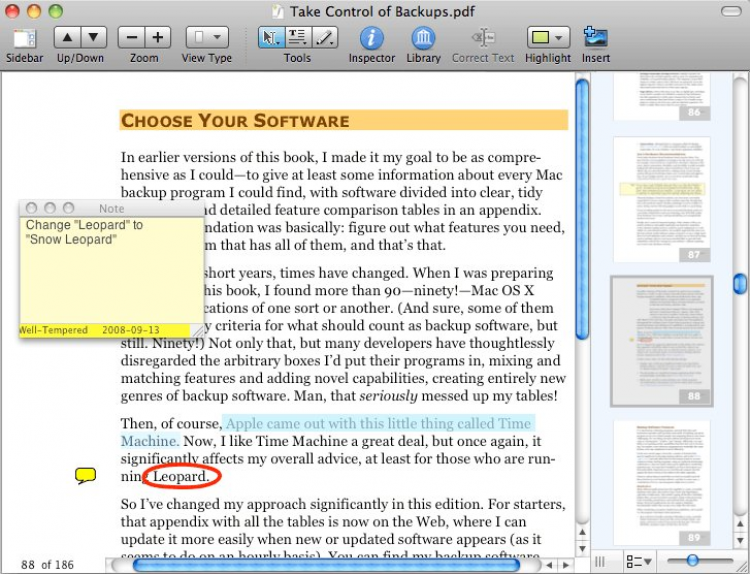Click the yellow note comment icon
This screenshot has width=750, height=574.
pyautogui.click(x=86, y=475)
